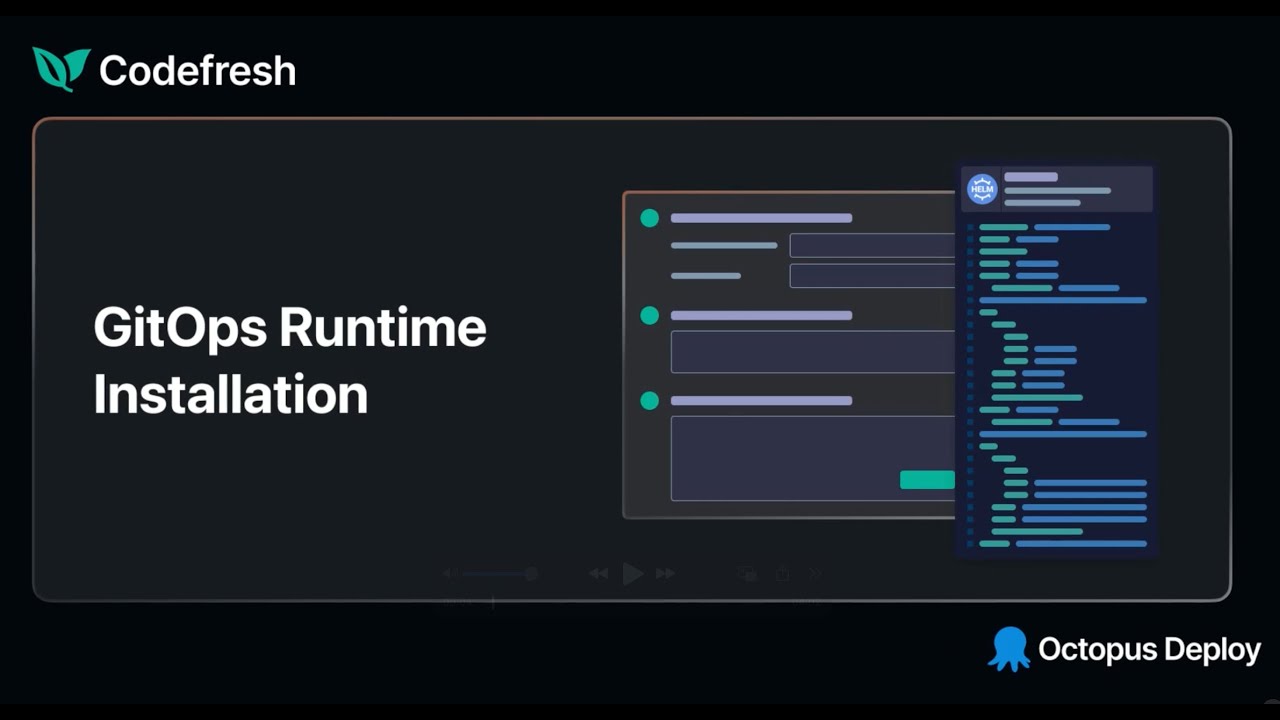Click the Codefresh leaf logo icon
The height and width of the screenshot is (720, 1280).
click(x=61, y=69)
